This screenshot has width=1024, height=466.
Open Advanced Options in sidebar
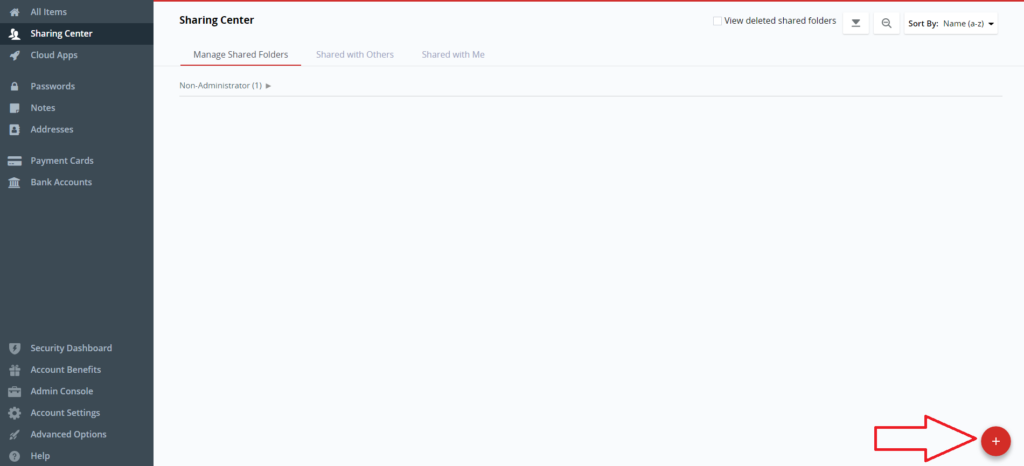click(x=68, y=434)
